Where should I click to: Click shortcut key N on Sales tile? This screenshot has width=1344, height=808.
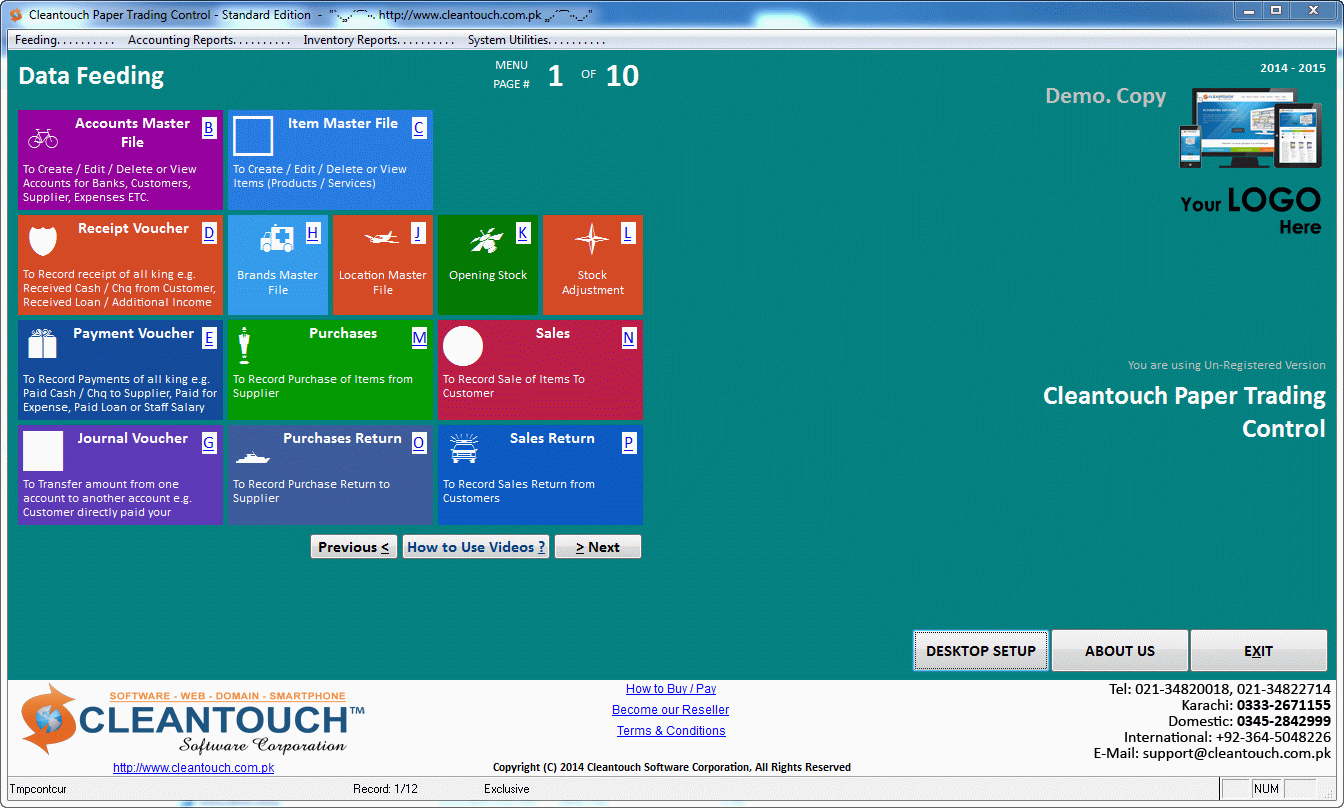[x=629, y=338]
